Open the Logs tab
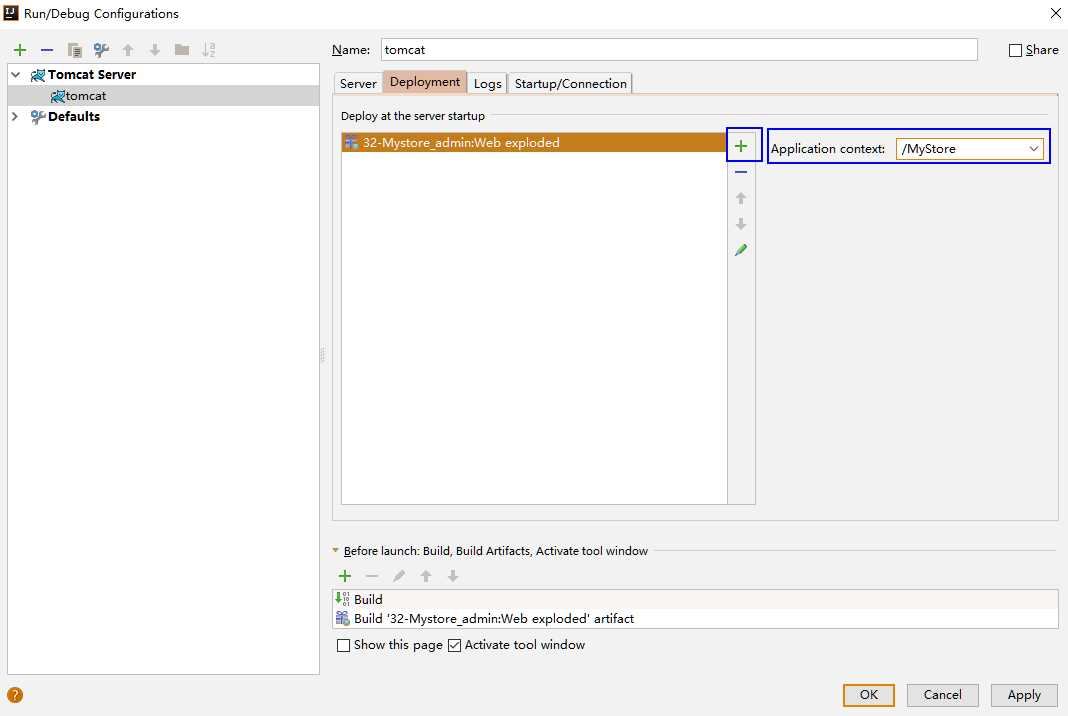 (487, 83)
